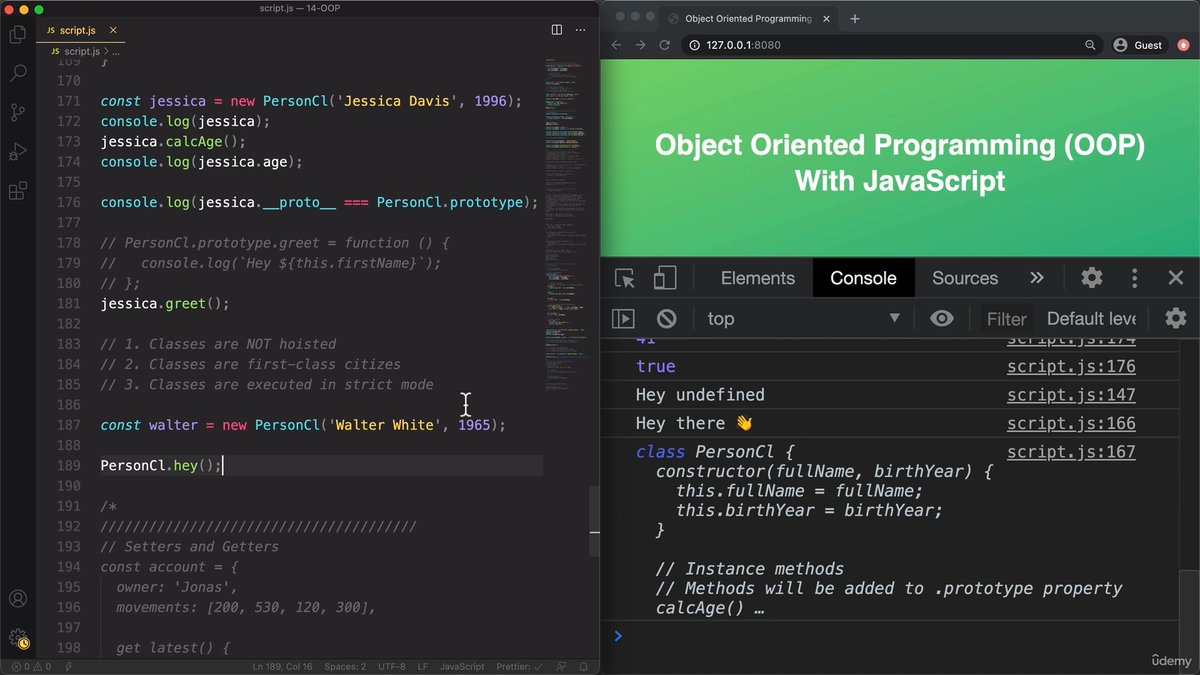This screenshot has height=675, width=1200.
Task: Focus the console Filter field
Action: tap(1006, 319)
